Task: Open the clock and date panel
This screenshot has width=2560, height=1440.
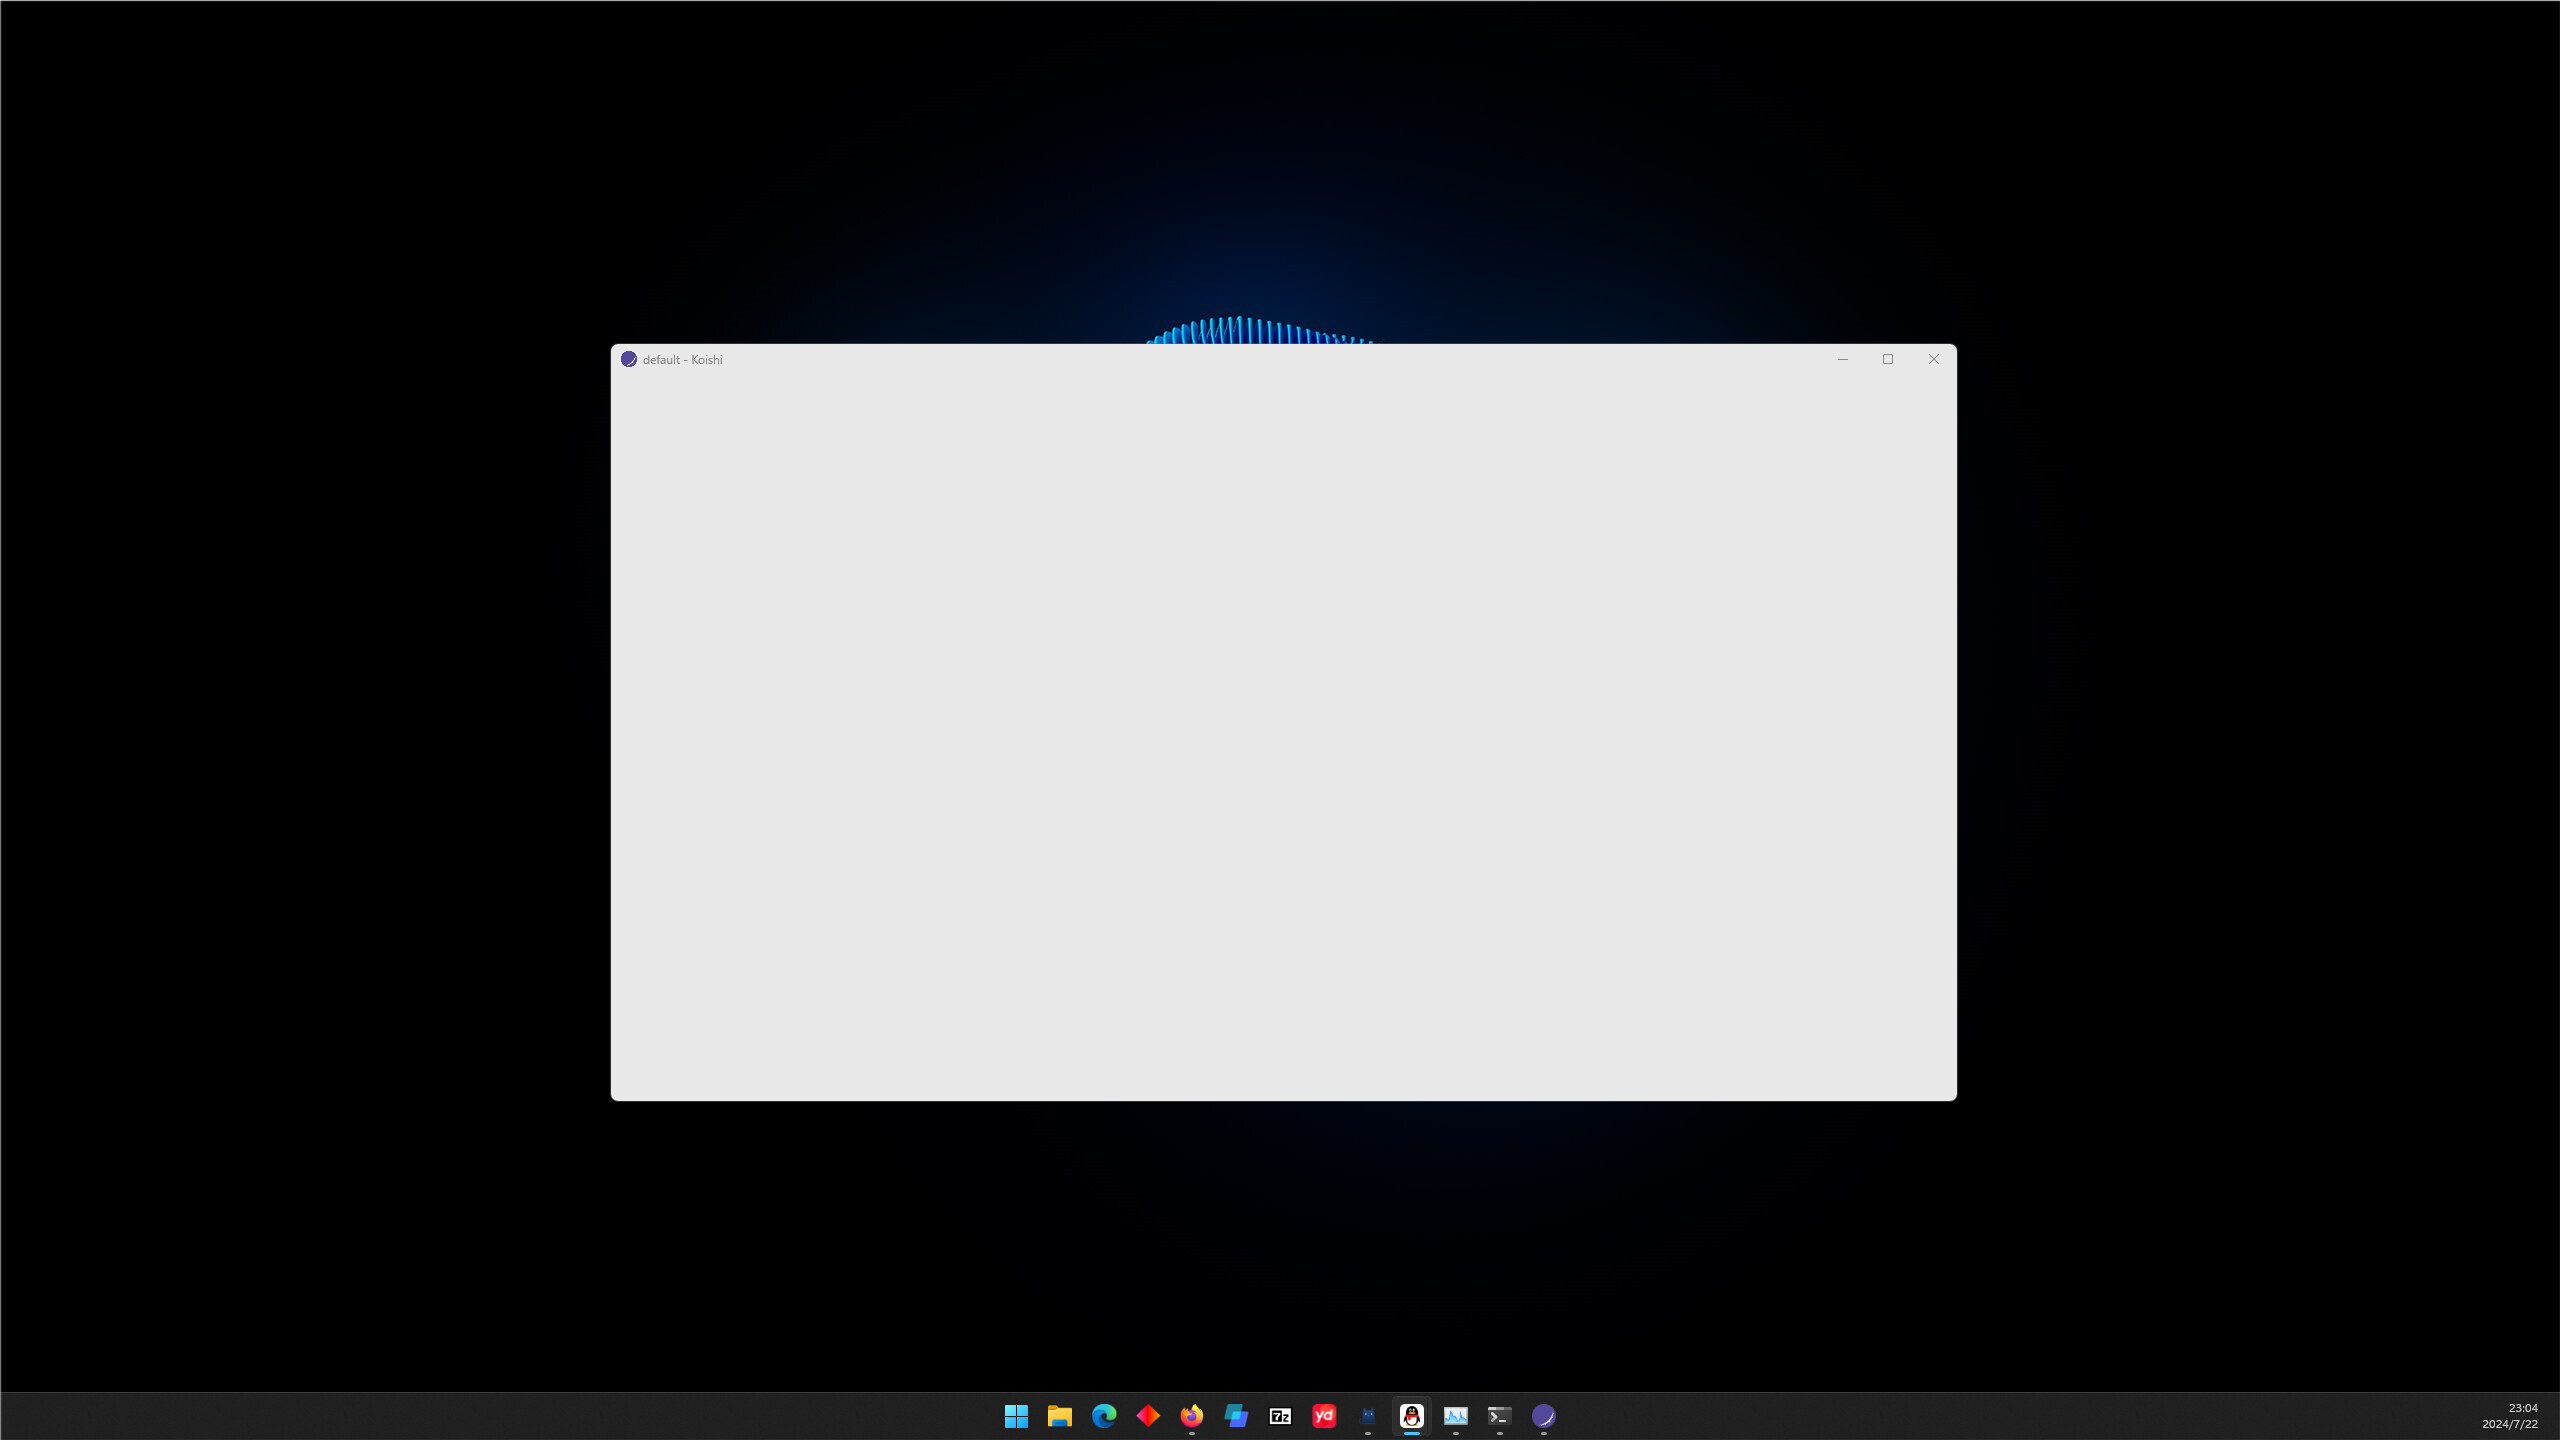Action: click(2510, 1416)
